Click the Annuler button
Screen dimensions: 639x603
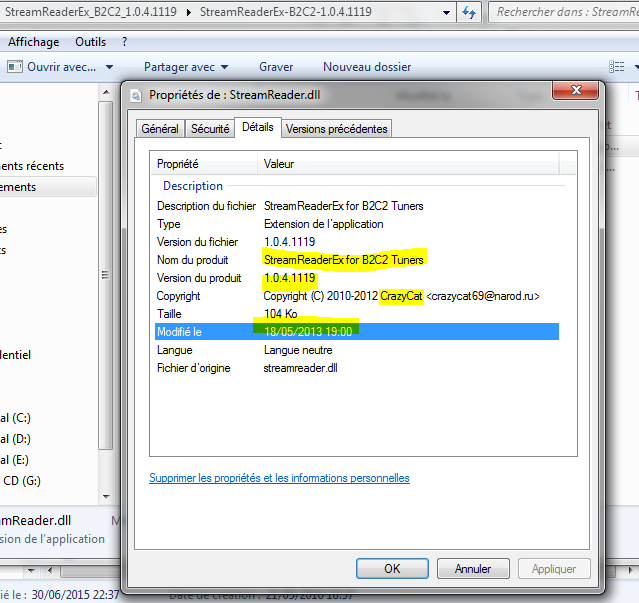pos(472,568)
